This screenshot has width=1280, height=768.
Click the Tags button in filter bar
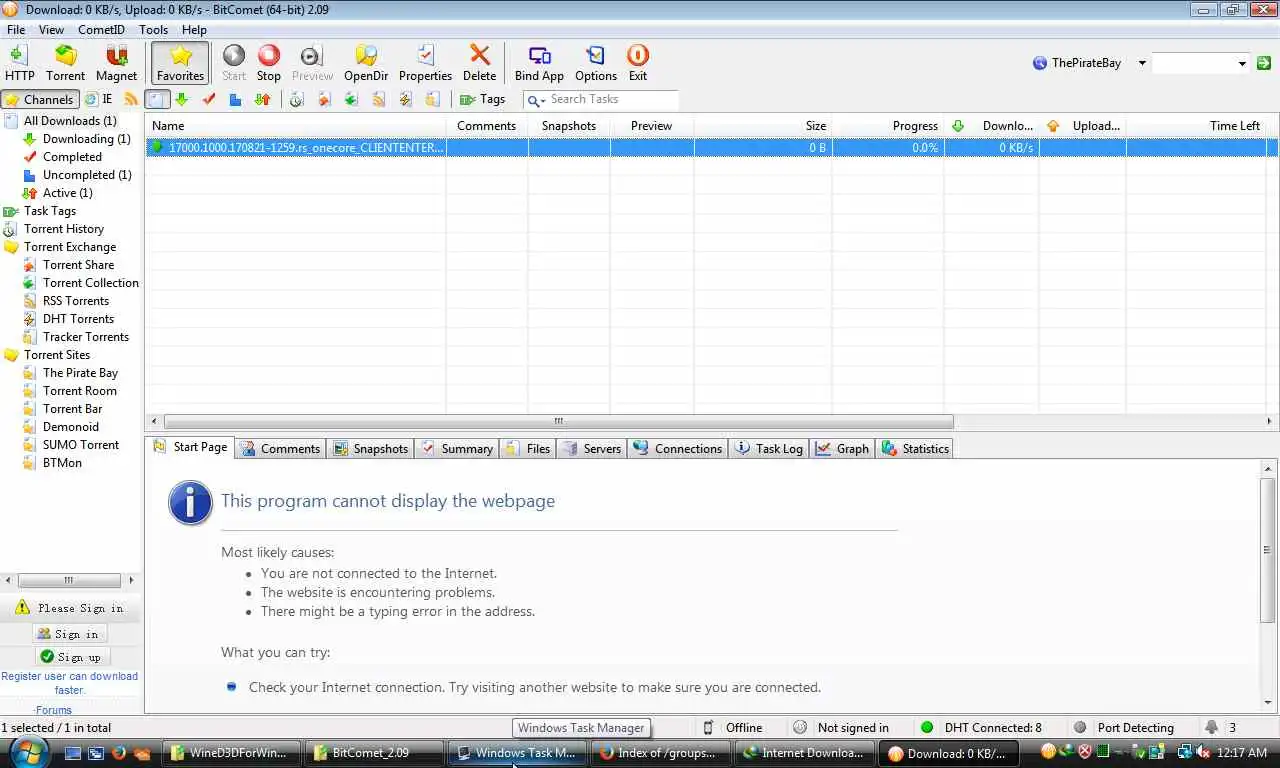[483, 99]
